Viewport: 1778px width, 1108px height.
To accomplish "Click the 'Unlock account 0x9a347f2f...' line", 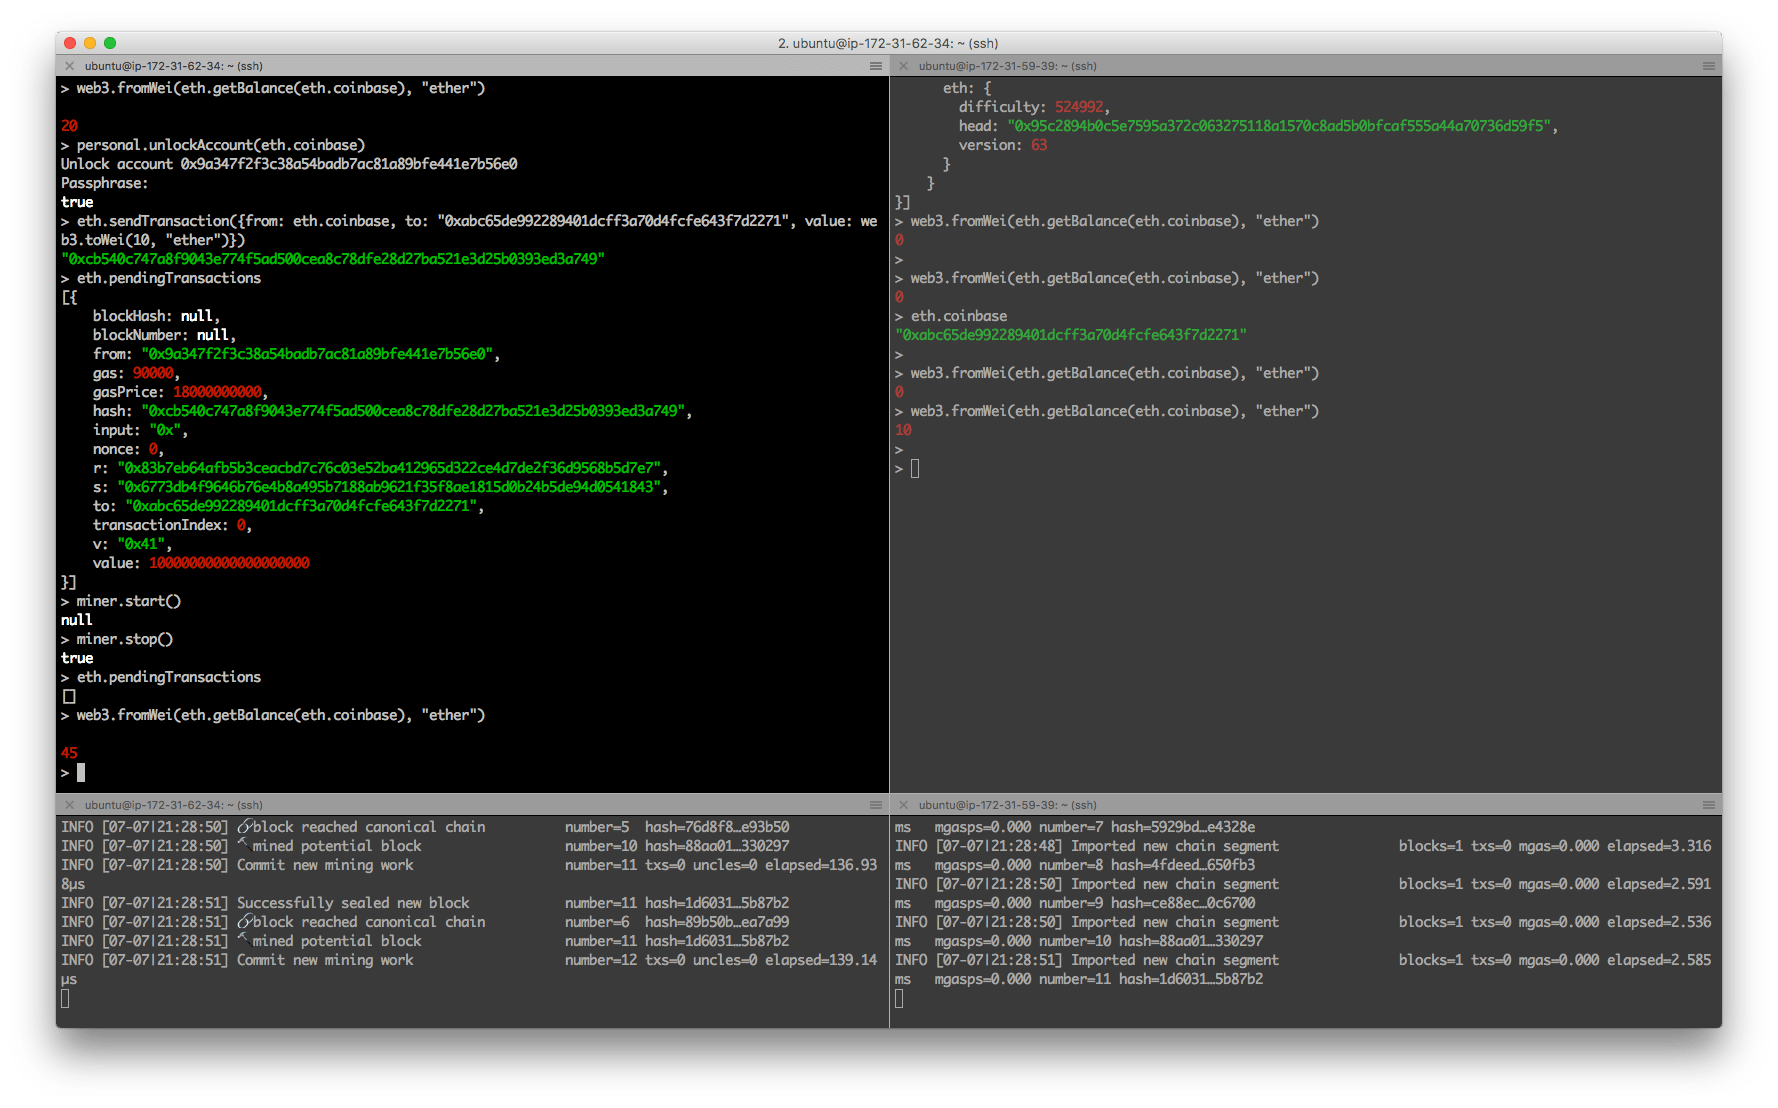I will tap(289, 164).
